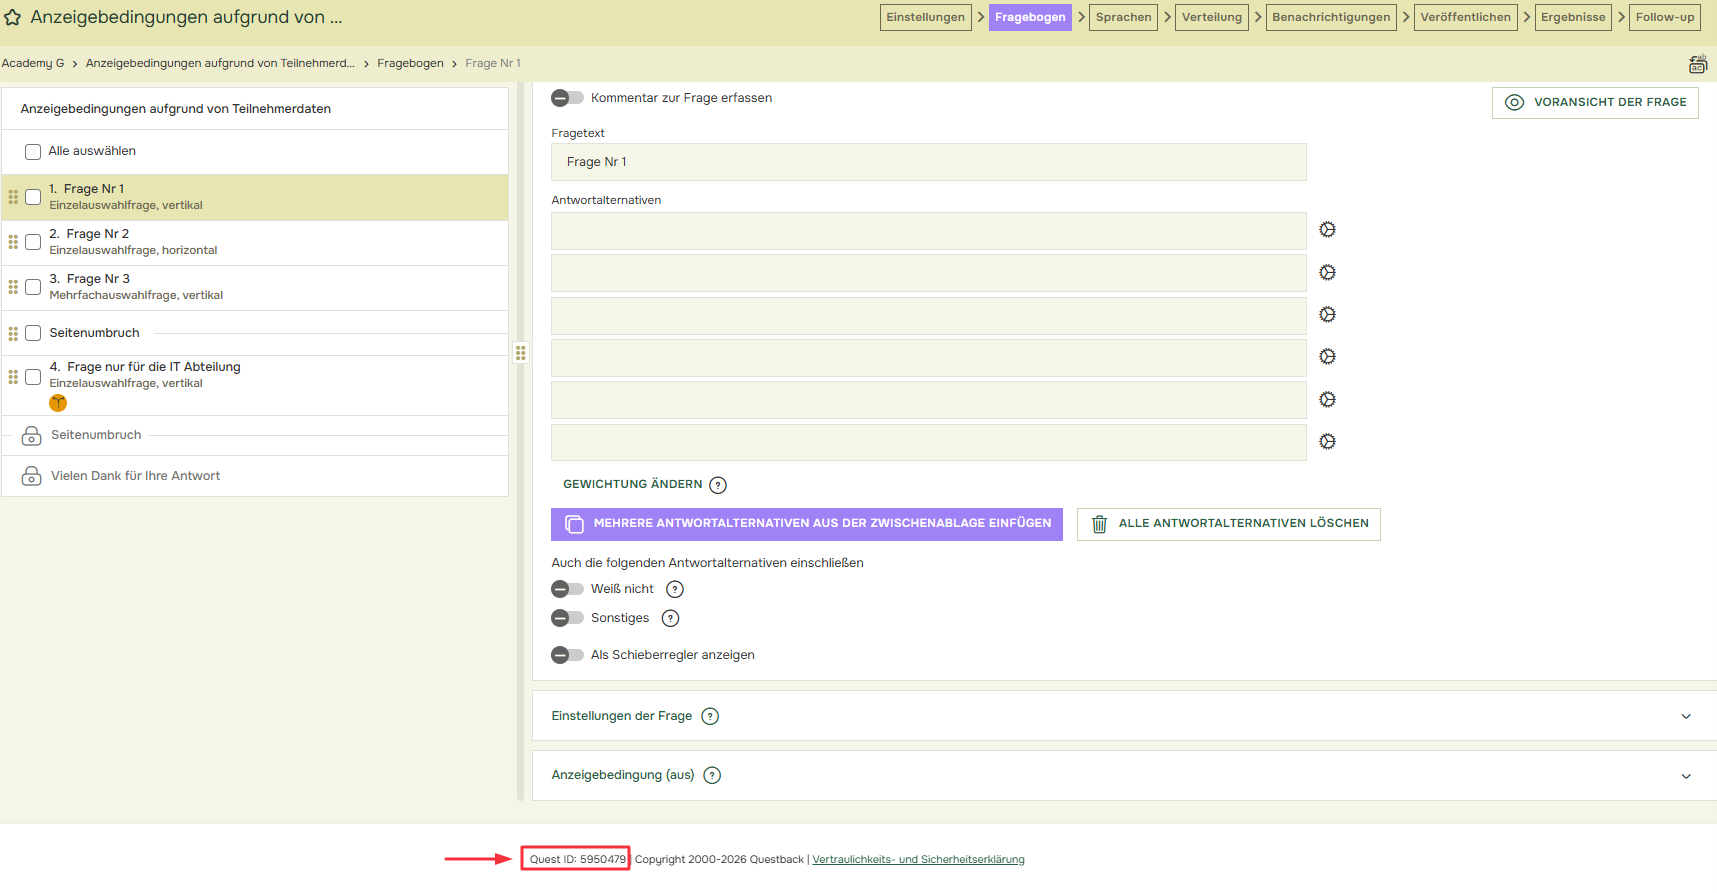
Task: Open gear settings for the first answer alternative
Action: pyautogui.click(x=1327, y=230)
